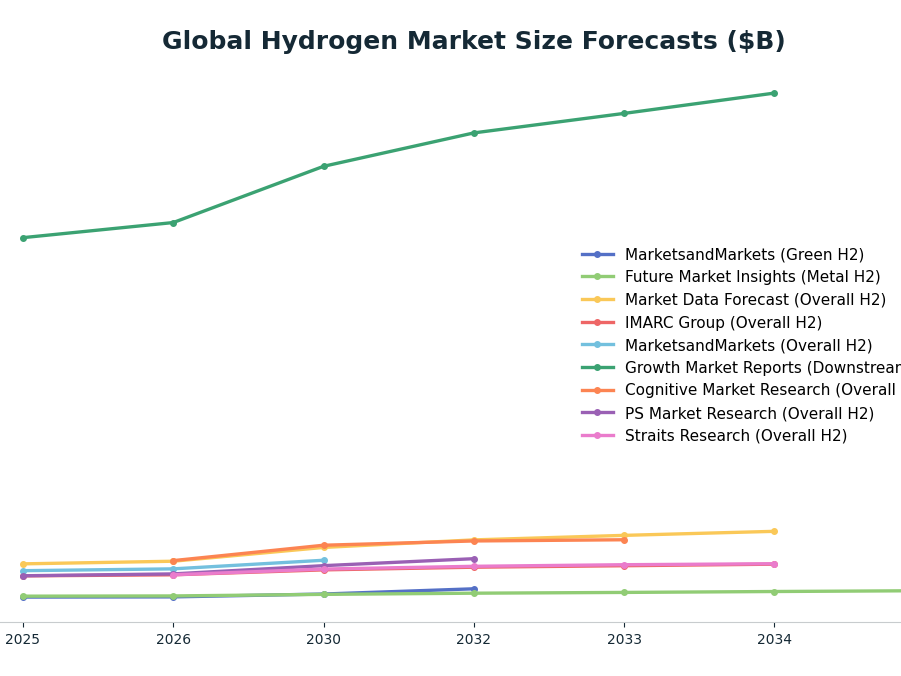Screen dimensions: 901x676
Task: Click the purple swatch for PS Market Research
Action: pyautogui.click(x=598, y=413)
